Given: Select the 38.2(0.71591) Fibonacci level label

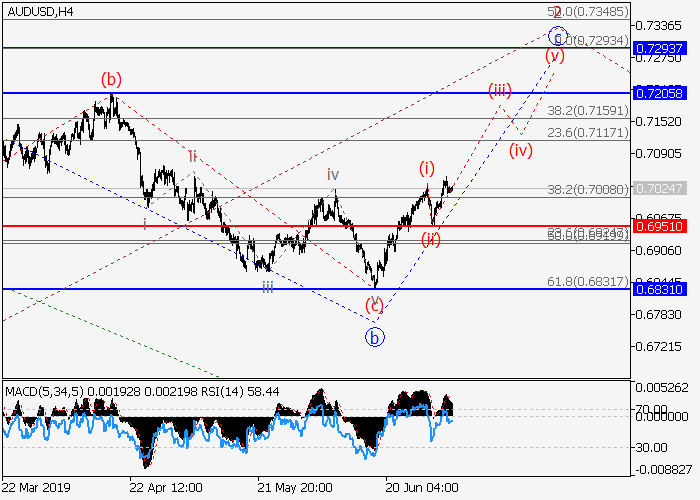Looking at the screenshot, I should [x=593, y=111].
